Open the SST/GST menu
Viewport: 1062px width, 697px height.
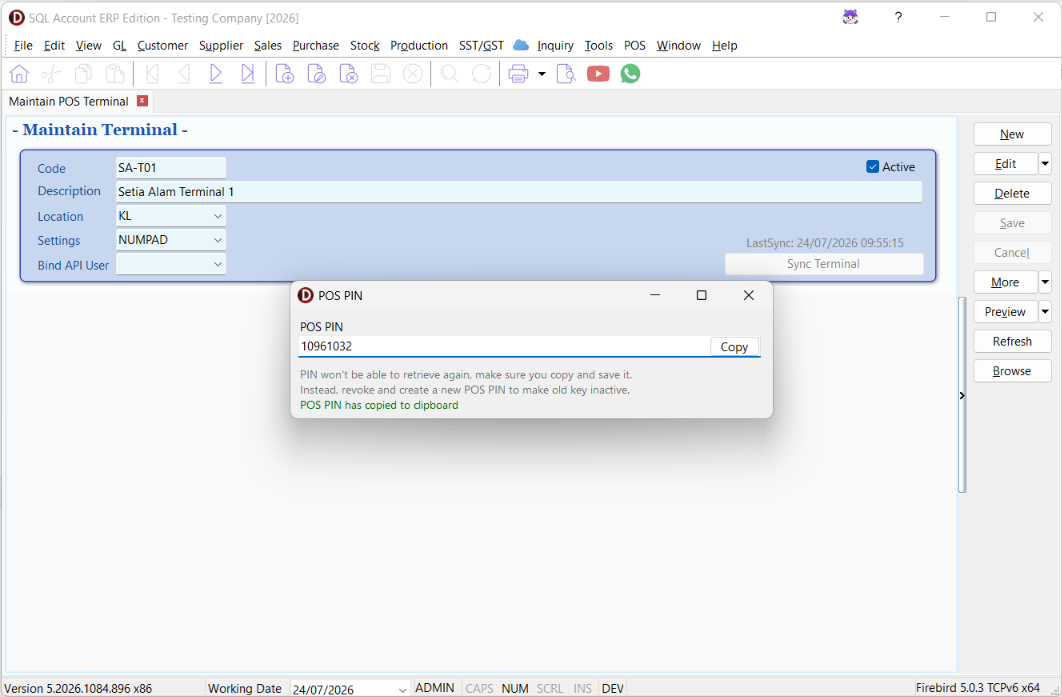[x=481, y=45]
